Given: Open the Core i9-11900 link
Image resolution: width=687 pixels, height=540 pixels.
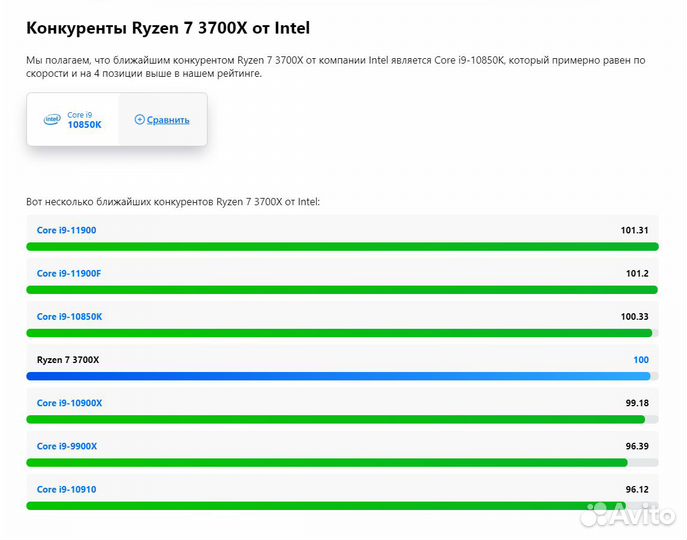Looking at the screenshot, I should [x=67, y=230].
